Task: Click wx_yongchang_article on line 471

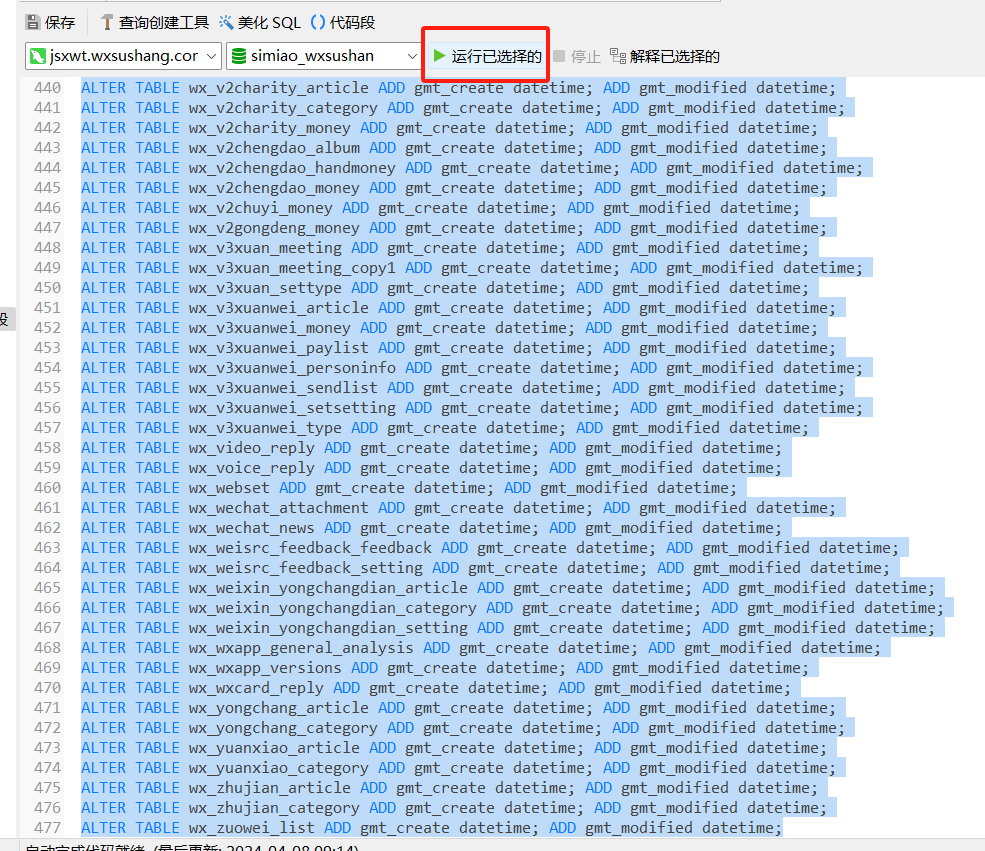Action: (x=279, y=708)
